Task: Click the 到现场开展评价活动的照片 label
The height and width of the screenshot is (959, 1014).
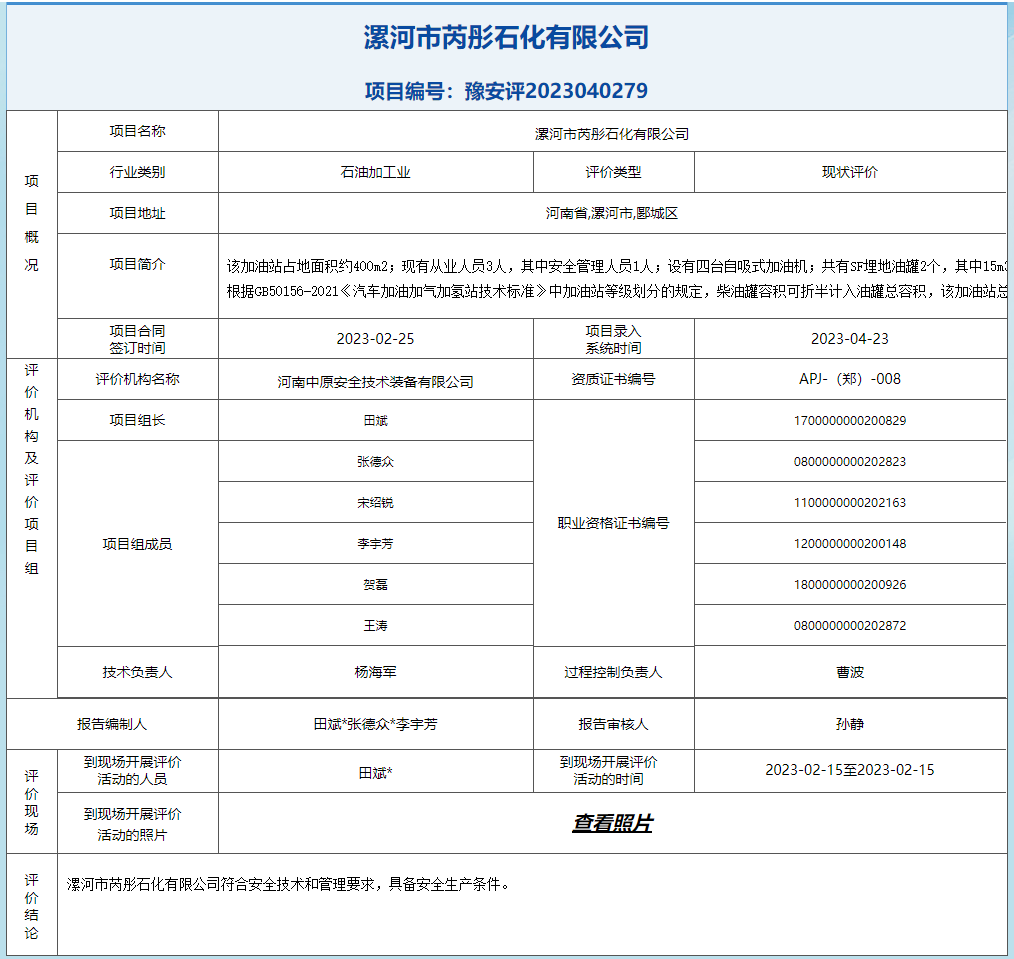Action: pyautogui.click(x=133, y=824)
